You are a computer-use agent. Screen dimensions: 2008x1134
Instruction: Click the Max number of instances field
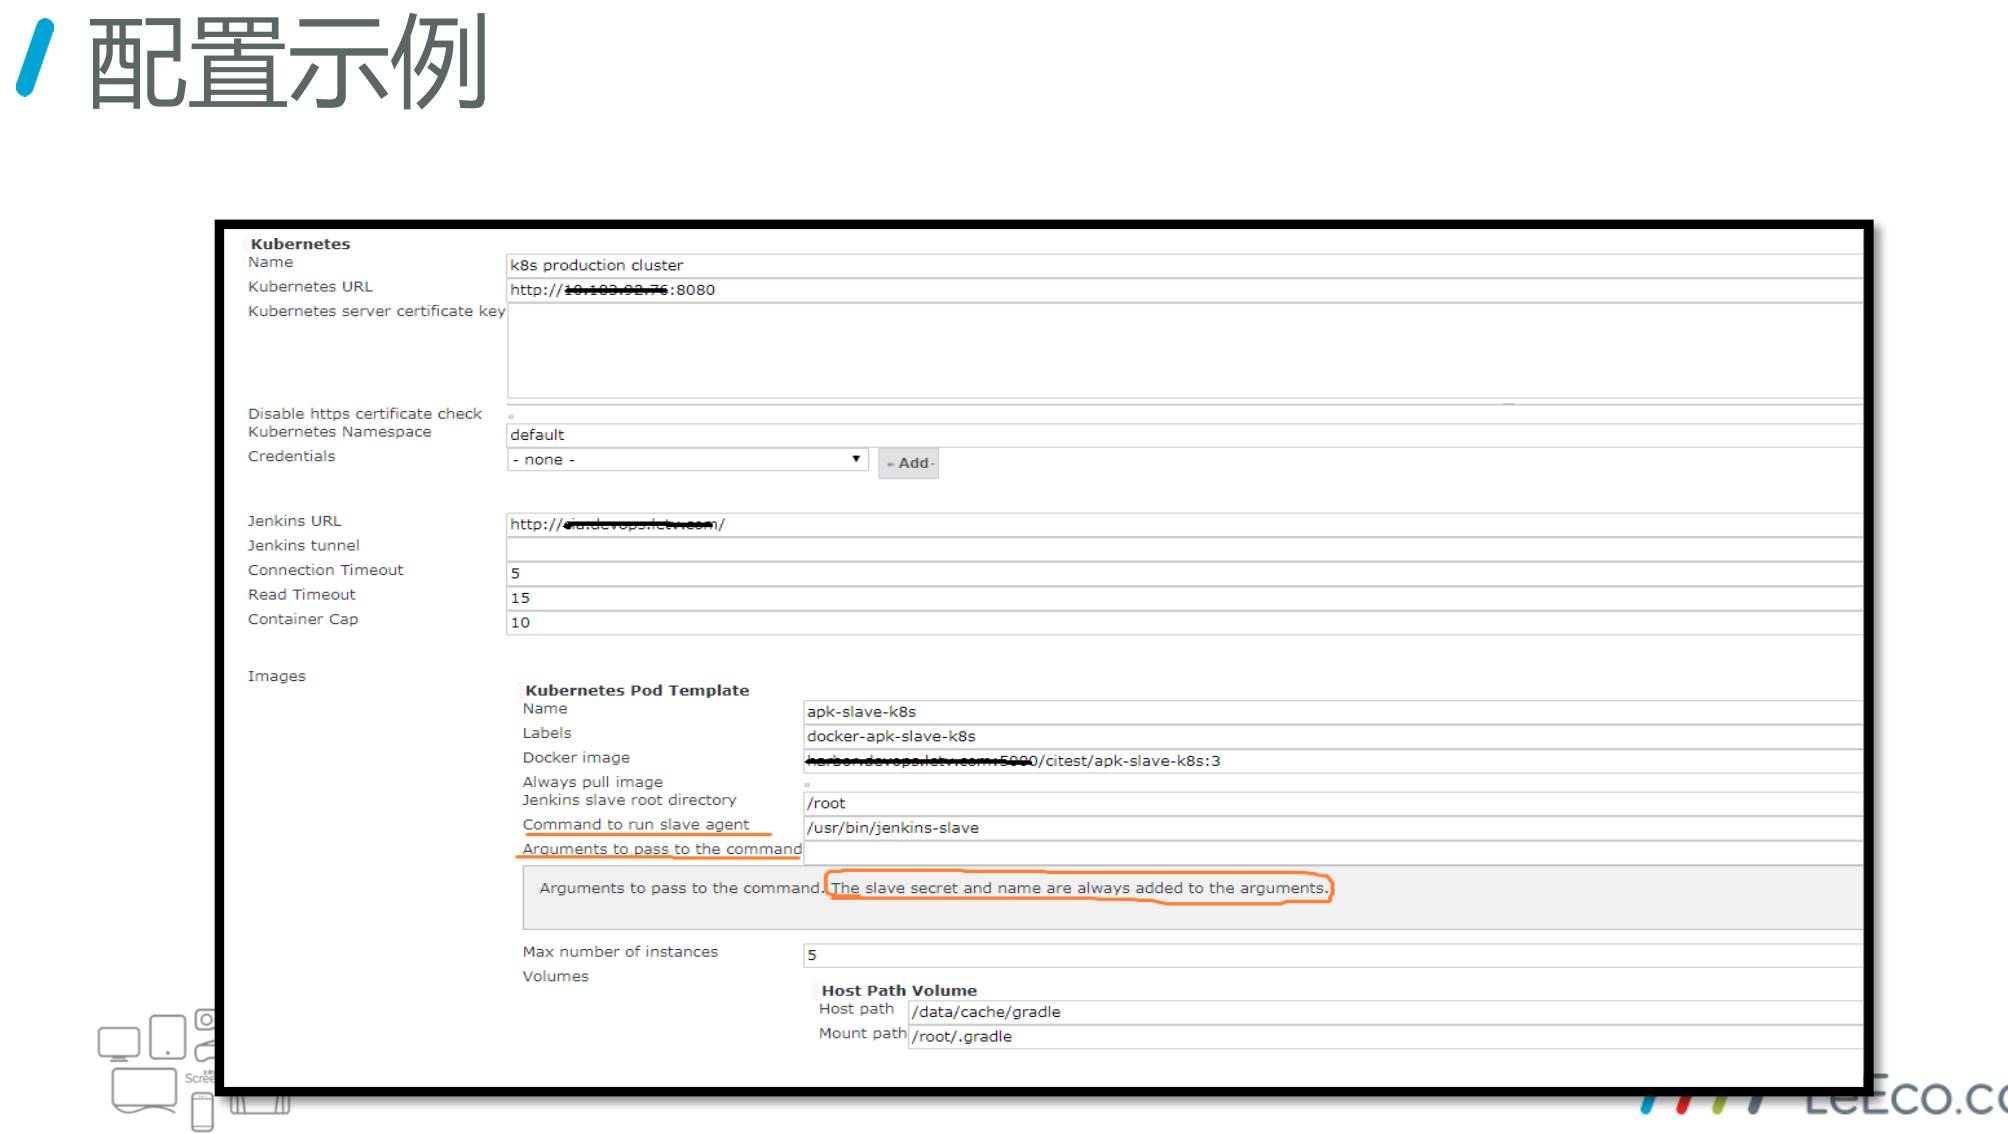tap(1330, 955)
